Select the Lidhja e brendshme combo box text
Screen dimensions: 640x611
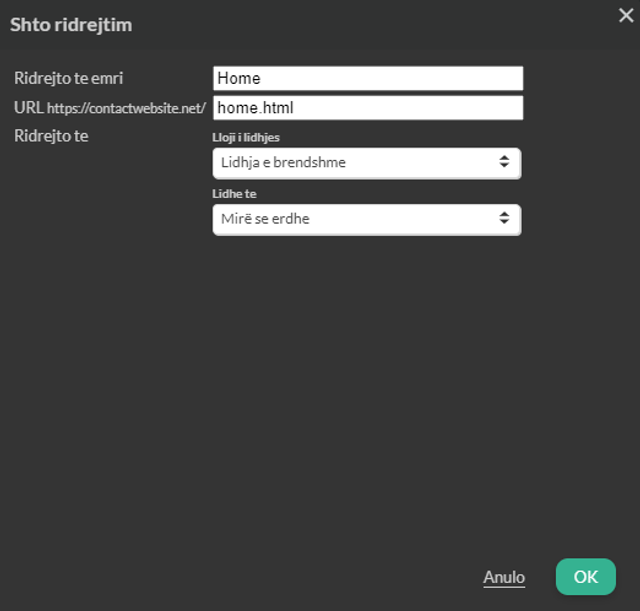(283, 162)
